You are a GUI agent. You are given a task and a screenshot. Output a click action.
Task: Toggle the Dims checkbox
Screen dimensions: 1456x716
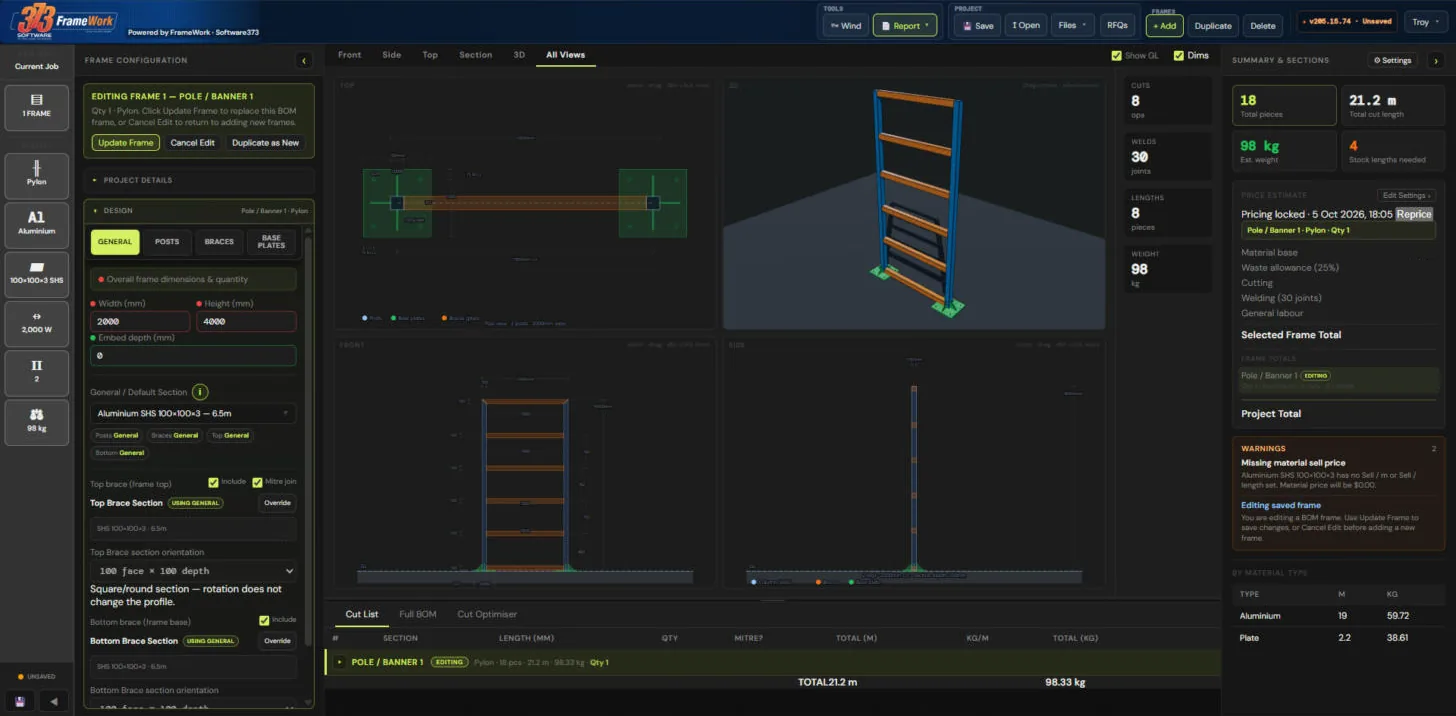[x=1178, y=56]
